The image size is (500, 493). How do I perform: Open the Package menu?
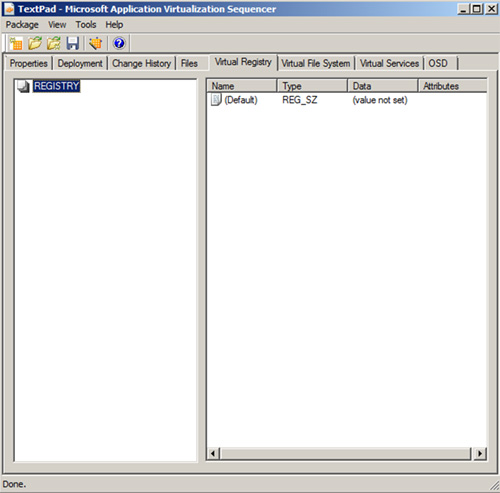pyautogui.click(x=22, y=25)
